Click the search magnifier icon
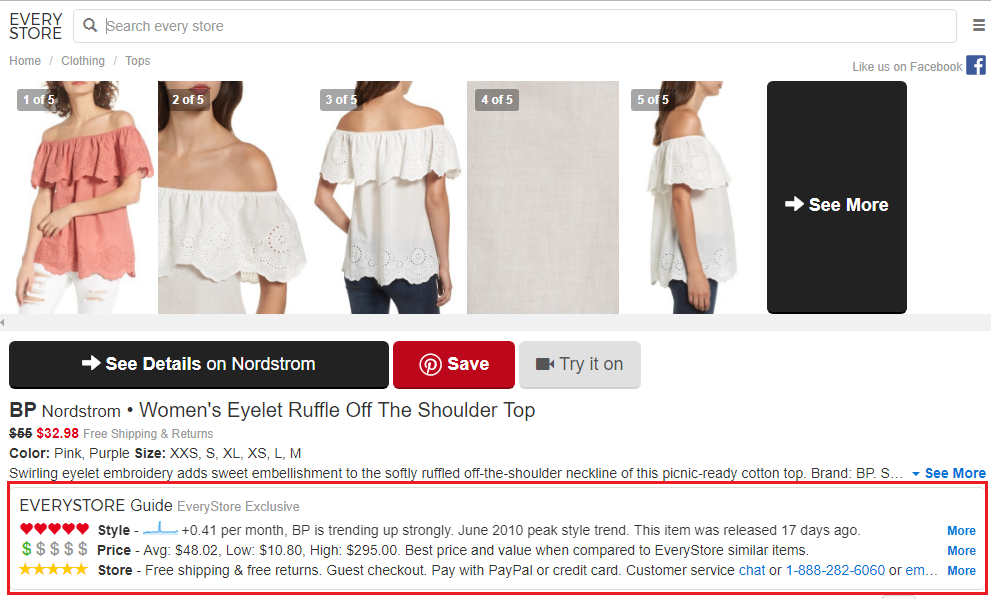The width and height of the screenshot is (991, 599). tap(90, 25)
